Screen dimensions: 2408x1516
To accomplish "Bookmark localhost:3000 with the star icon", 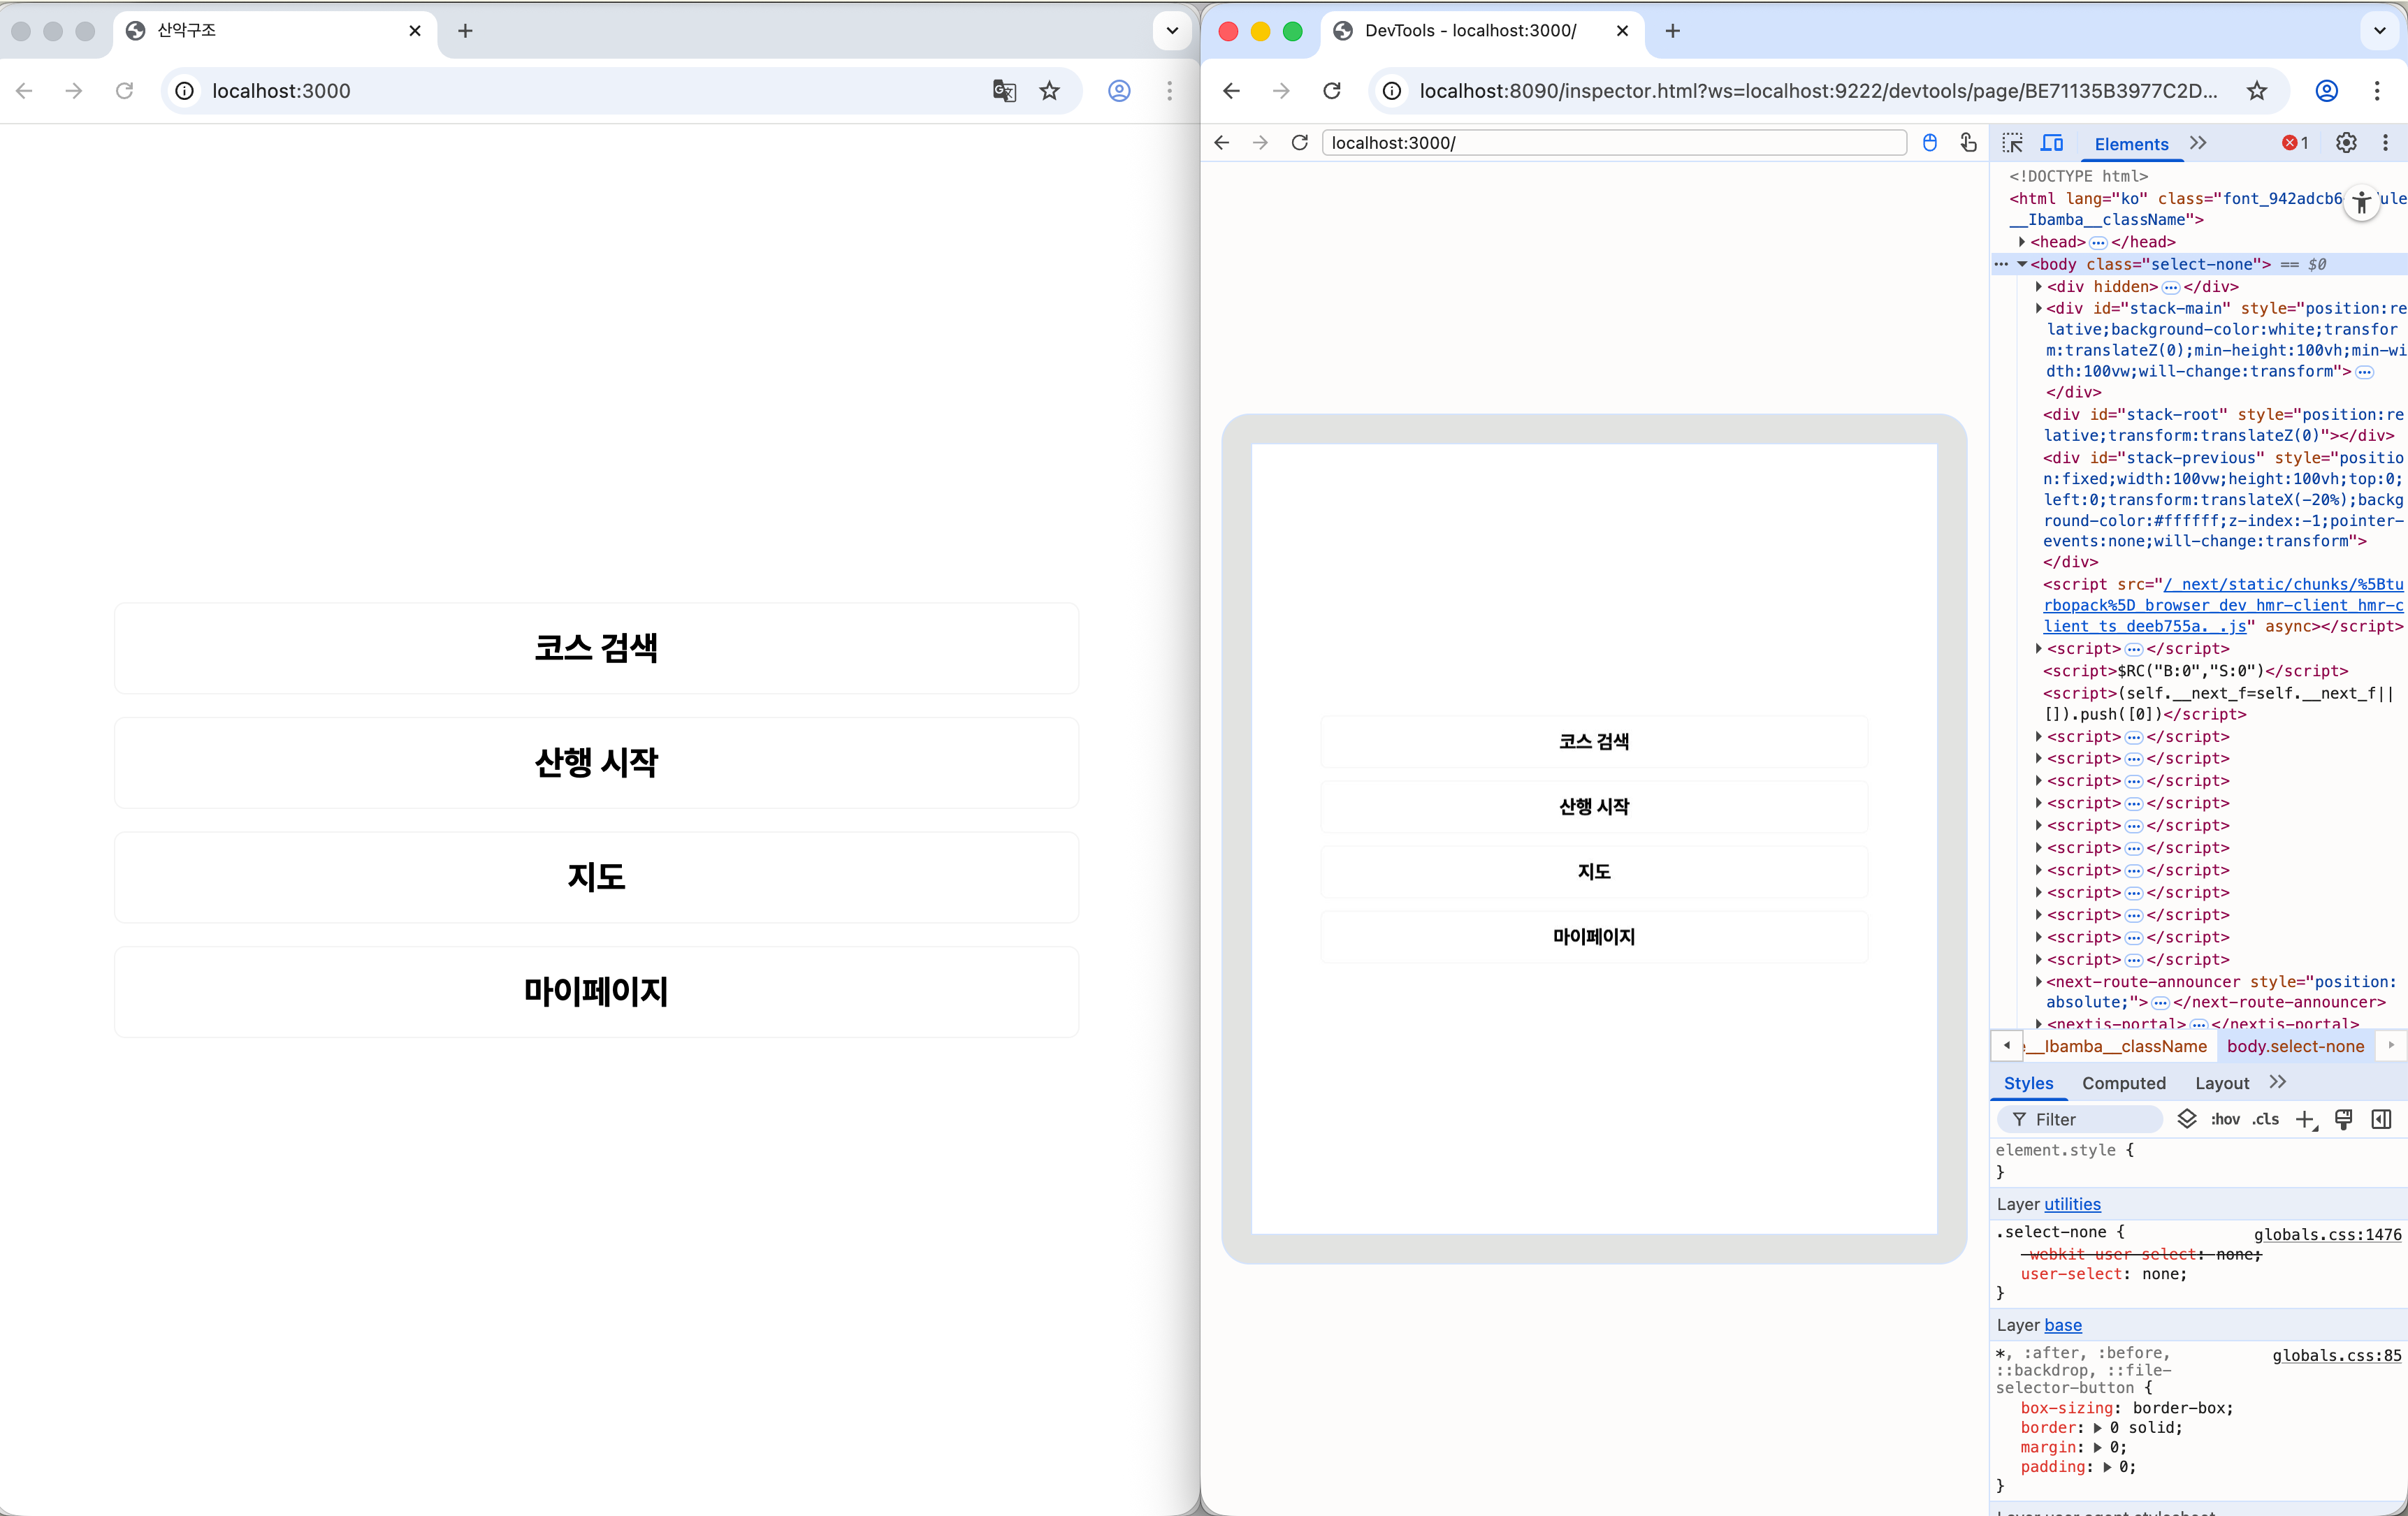I will pos(1049,91).
